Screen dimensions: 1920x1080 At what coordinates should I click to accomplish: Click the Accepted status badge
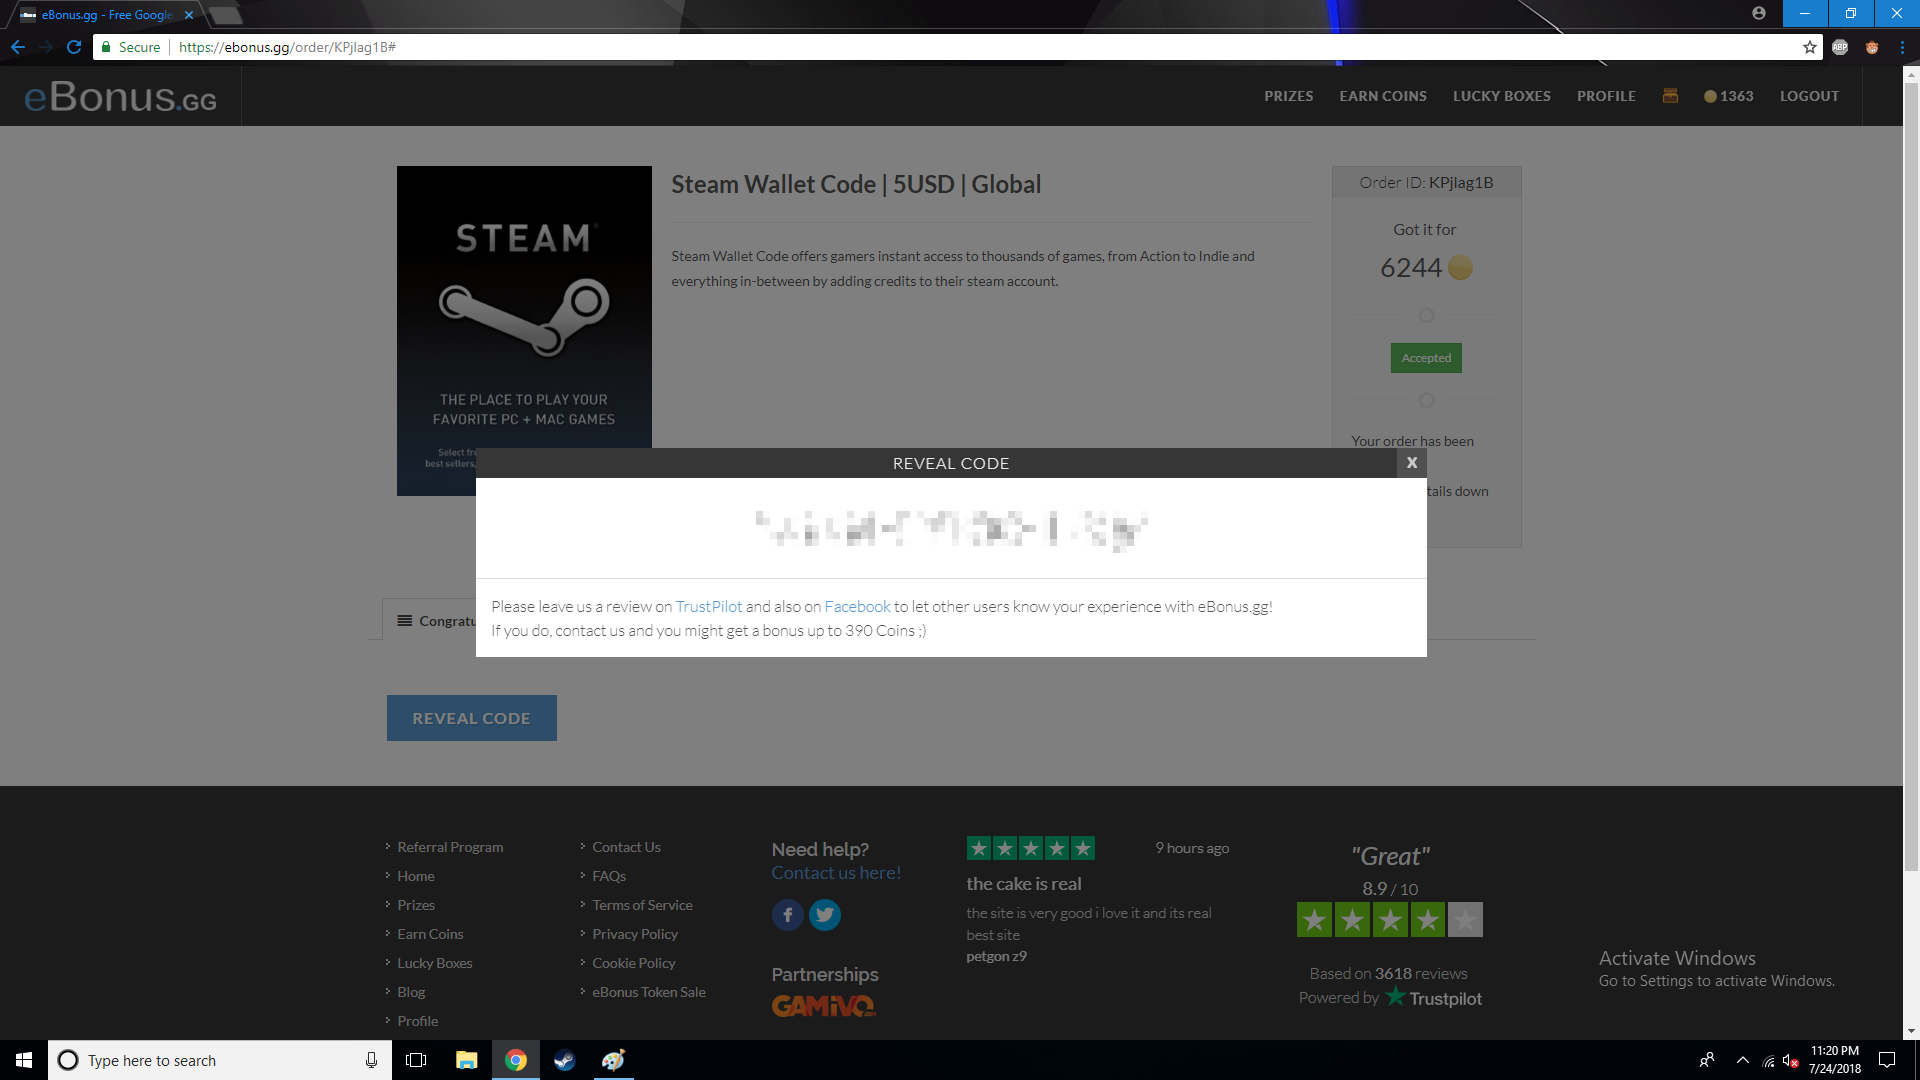tap(1426, 358)
